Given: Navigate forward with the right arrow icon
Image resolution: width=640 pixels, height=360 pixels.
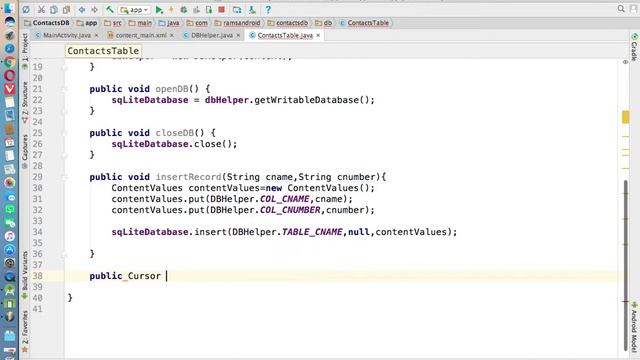Looking at the screenshot, I should pyautogui.click(x=95, y=9).
